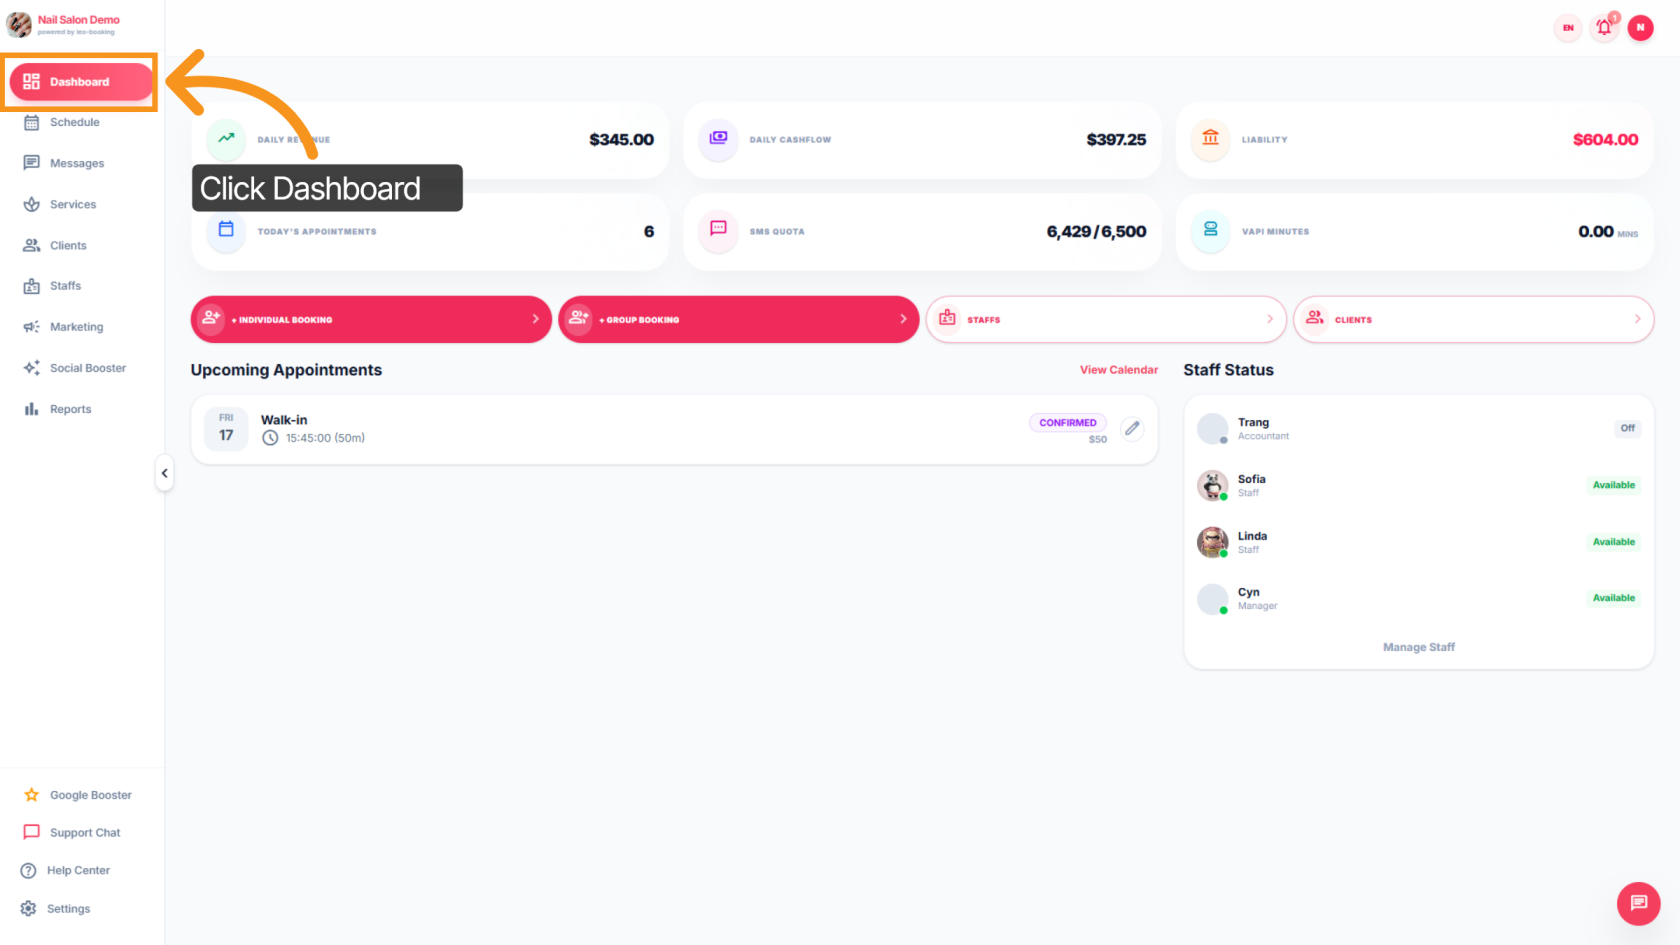
Task: Click the $604.00 liability amount
Action: [x=1605, y=140]
